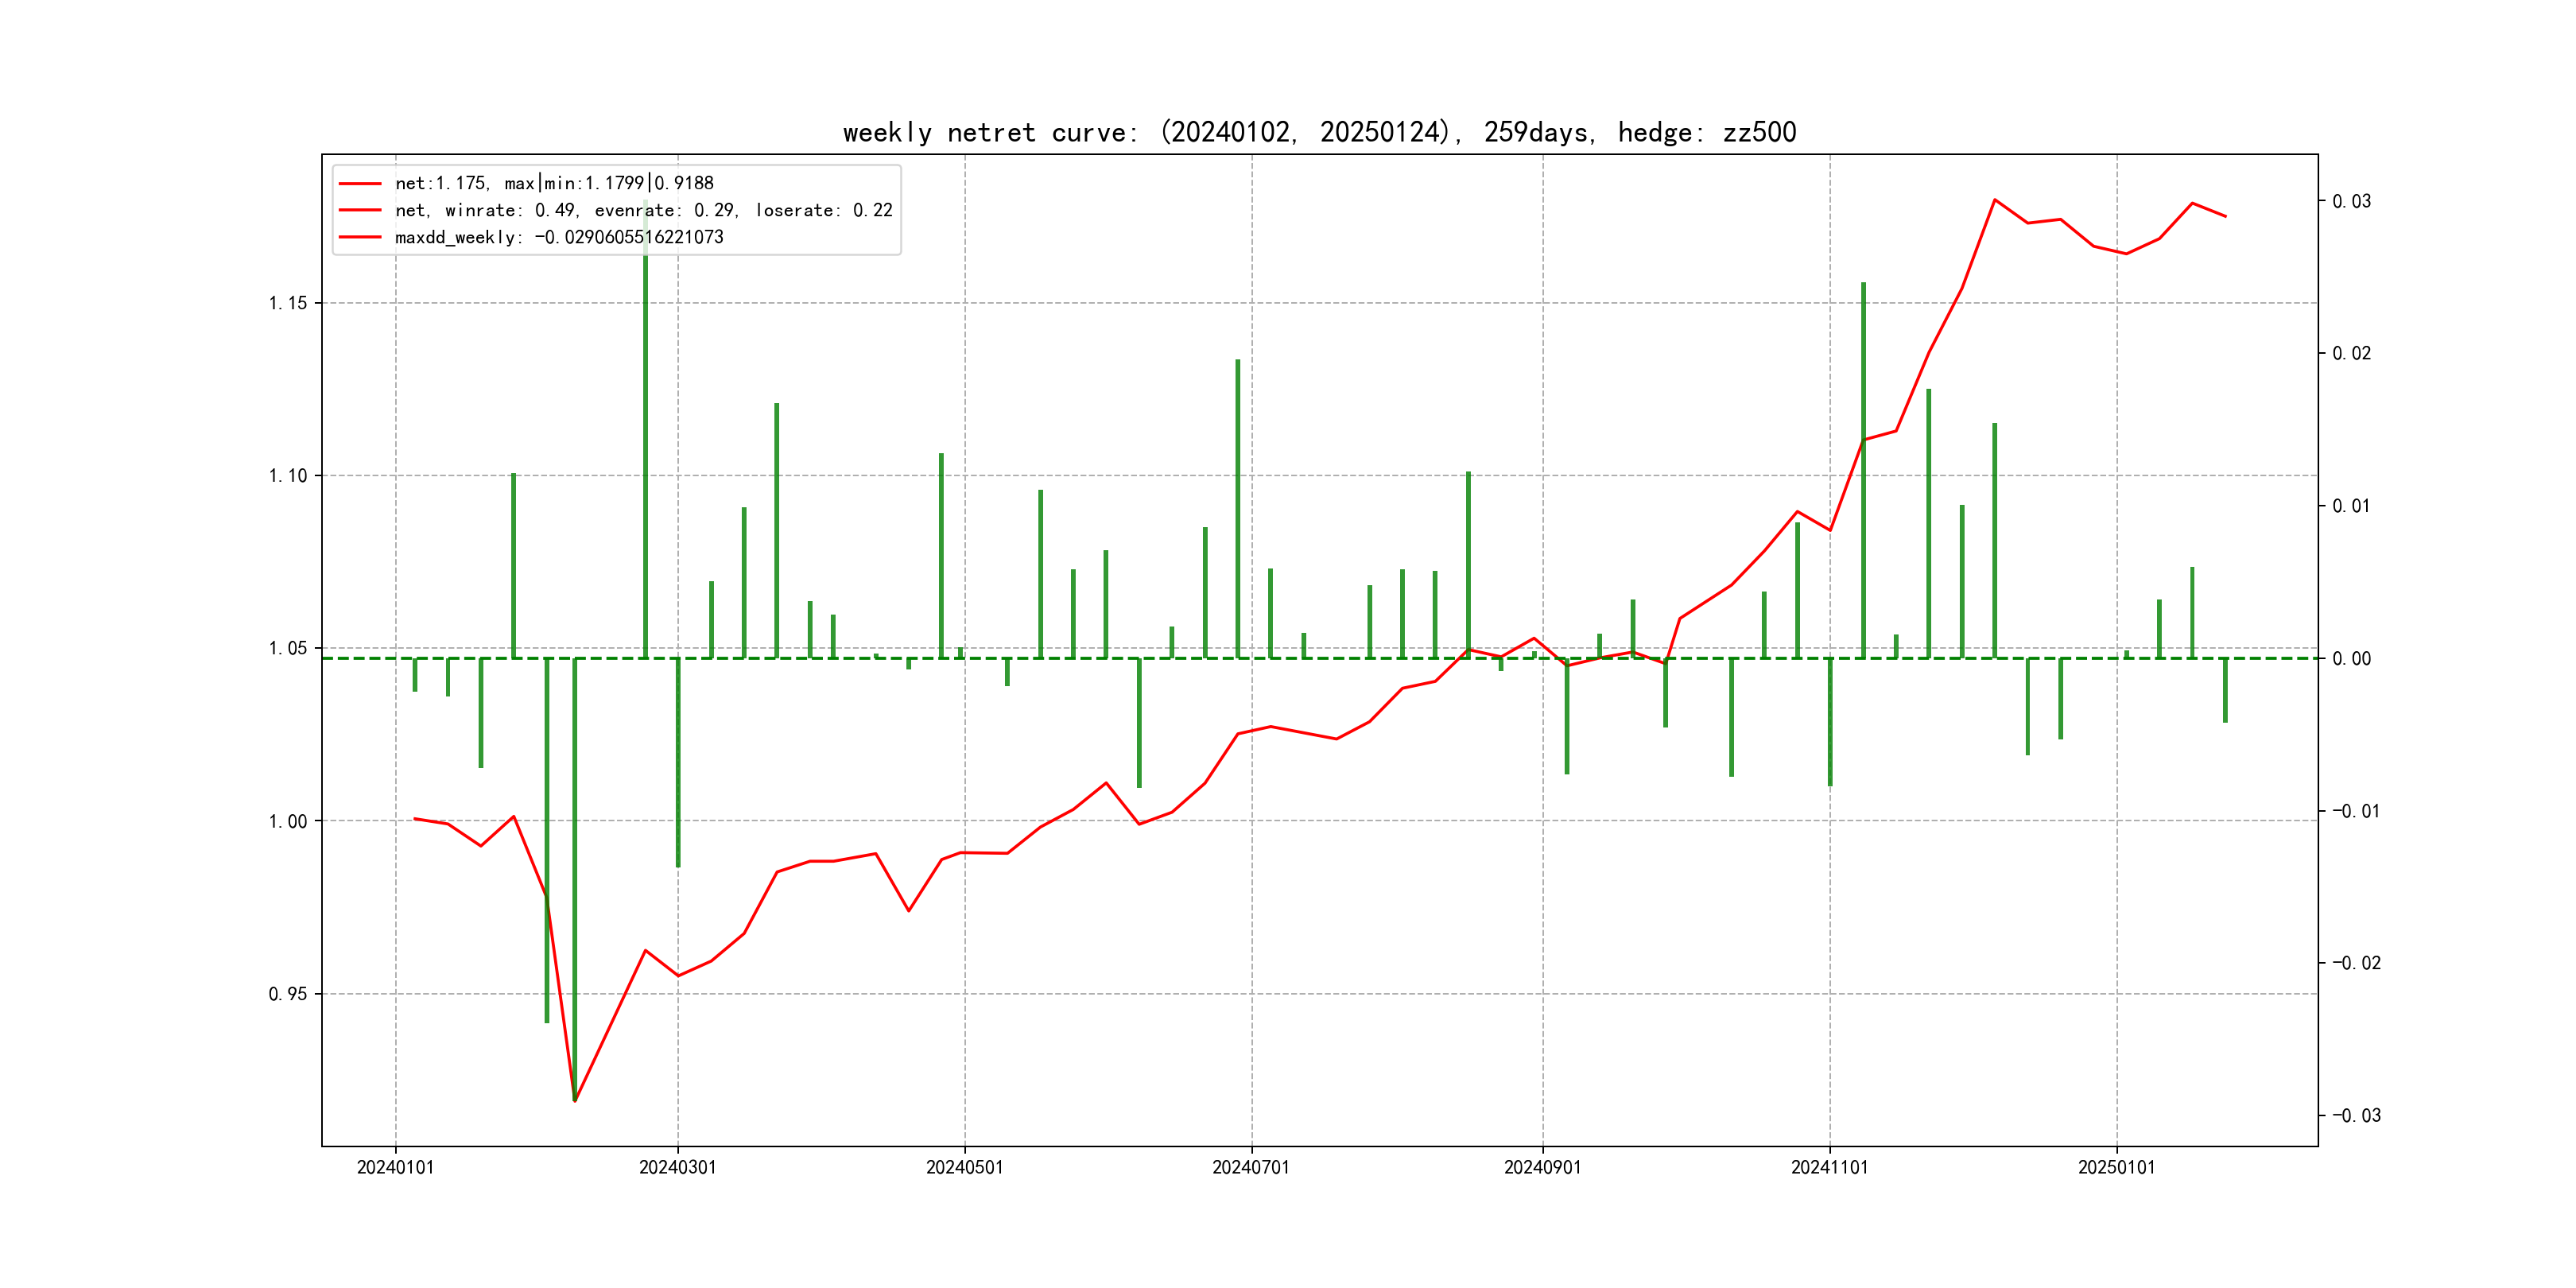This screenshot has height=1288, width=2576.
Task: Click x-axis tick label 20240501
Action: coord(964,1167)
